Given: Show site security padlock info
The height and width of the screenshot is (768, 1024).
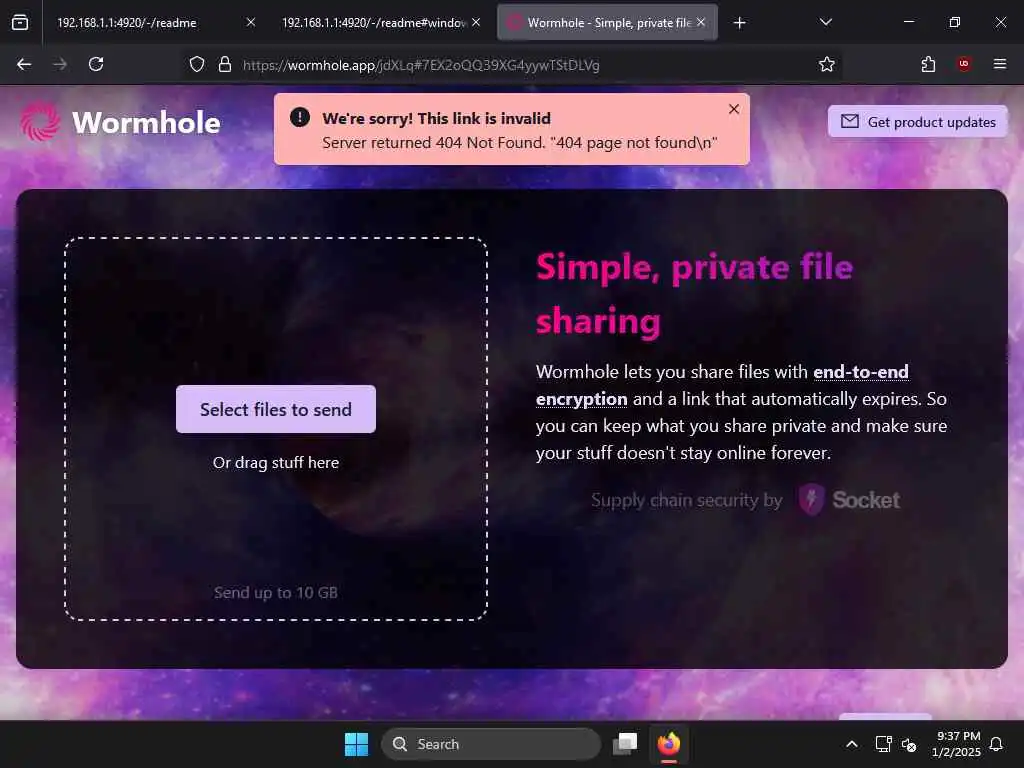Looking at the screenshot, I should 225,64.
